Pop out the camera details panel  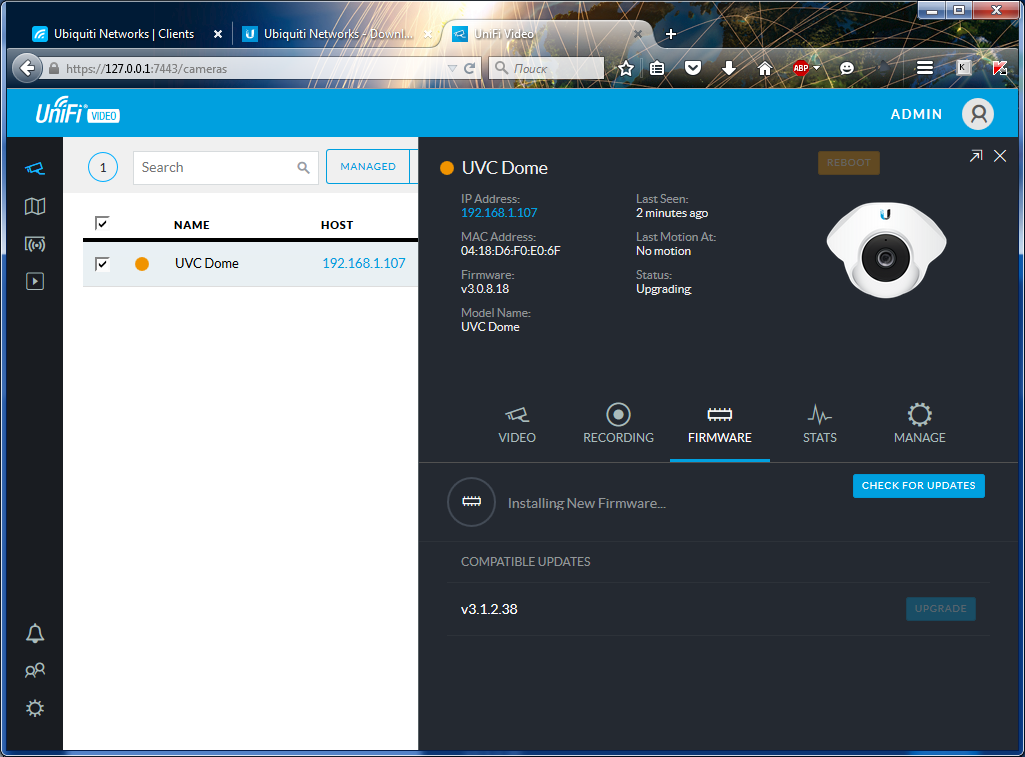click(976, 156)
